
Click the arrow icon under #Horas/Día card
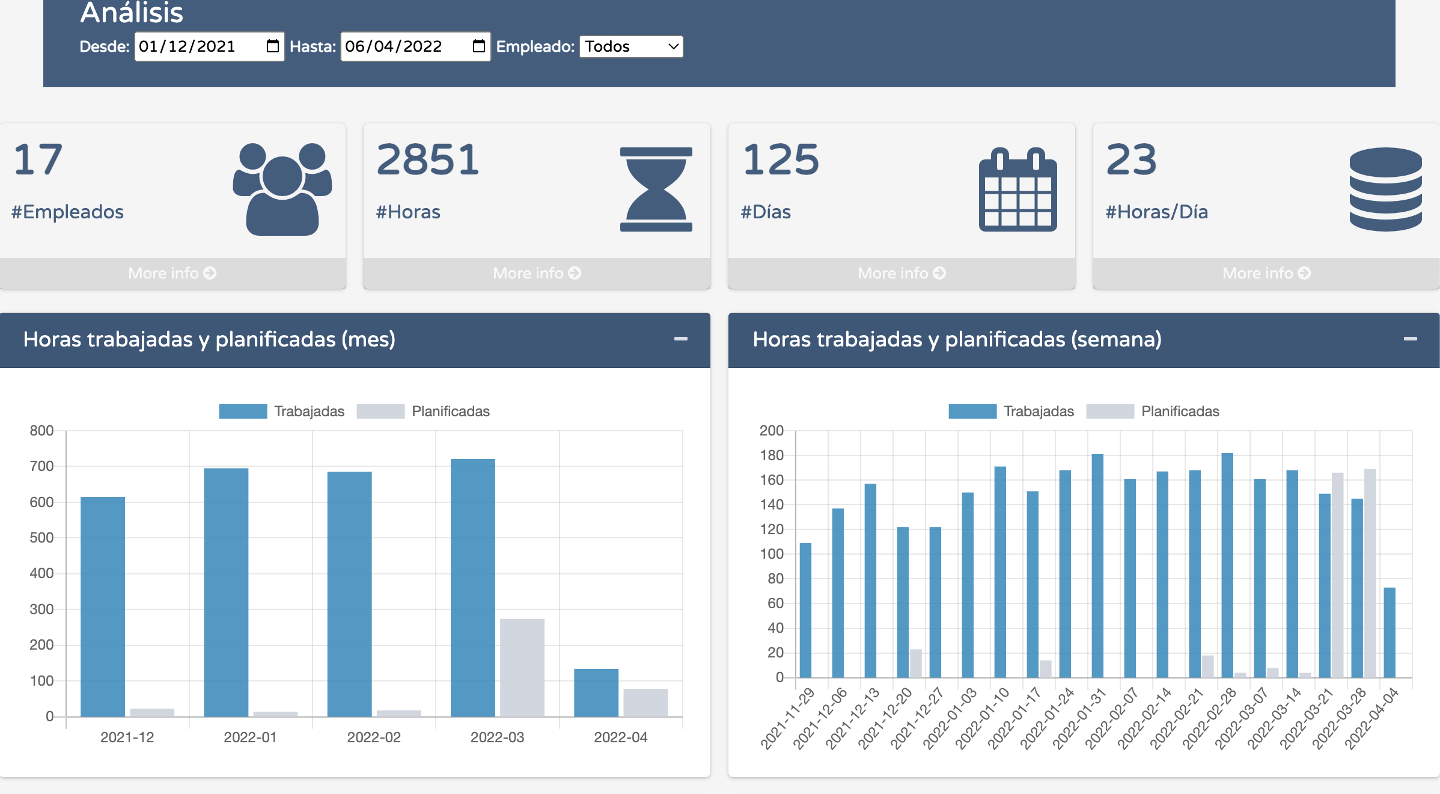[x=1304, y=273]
